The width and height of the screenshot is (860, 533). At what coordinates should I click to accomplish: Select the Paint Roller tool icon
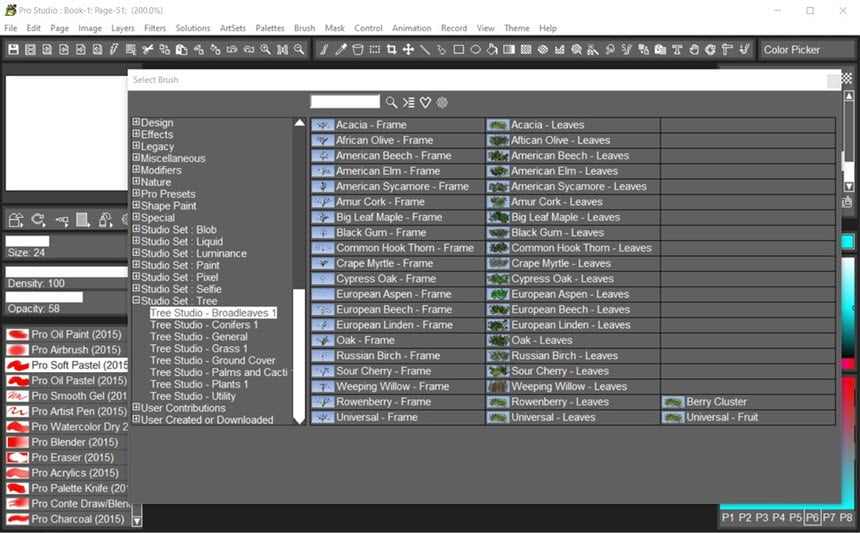(x=727, y=49)
